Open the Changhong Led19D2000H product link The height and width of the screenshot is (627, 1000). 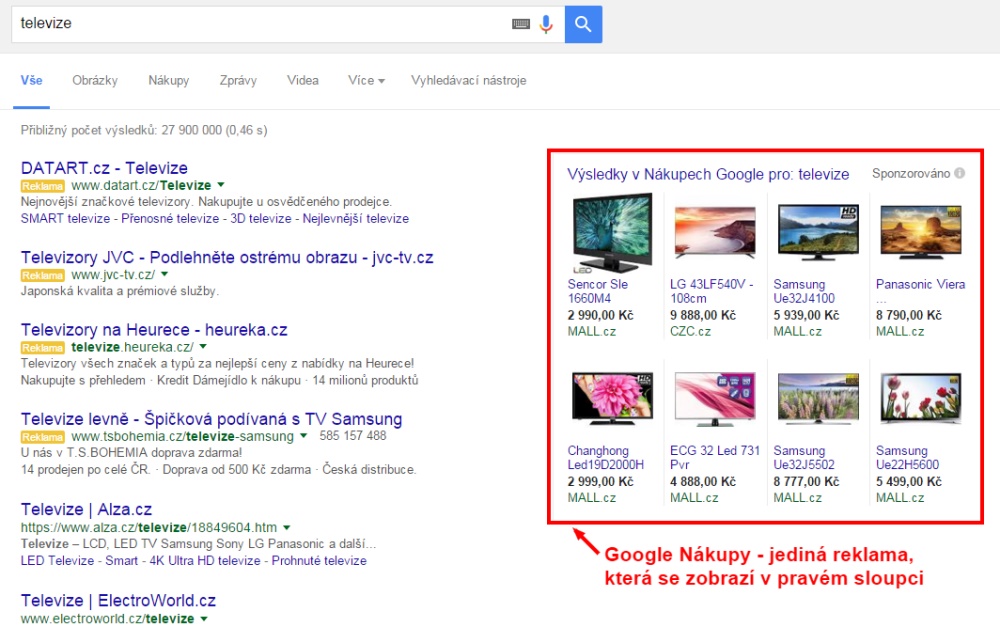click(606, 457)
